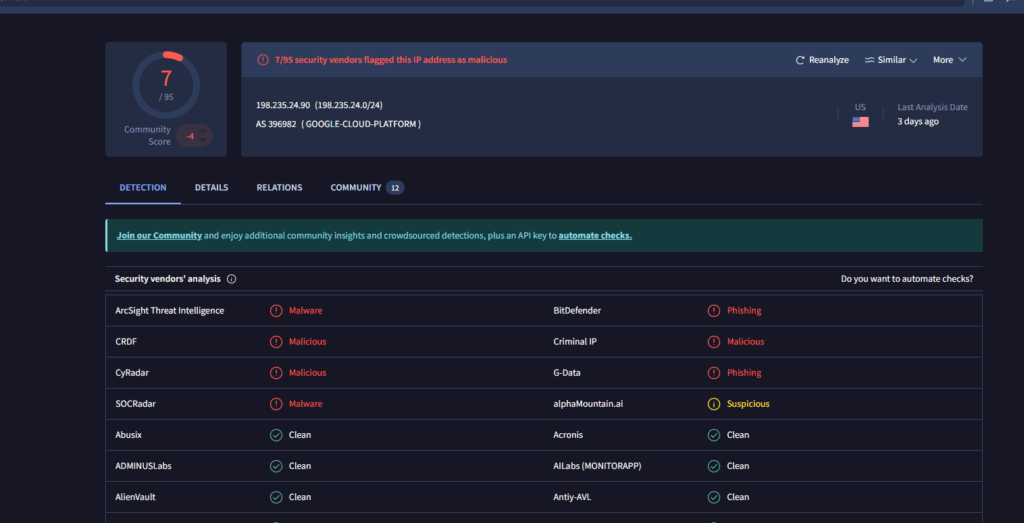Click the red alert icon in flagged banner
1024x523 pixels.
(x=263, y=60)
